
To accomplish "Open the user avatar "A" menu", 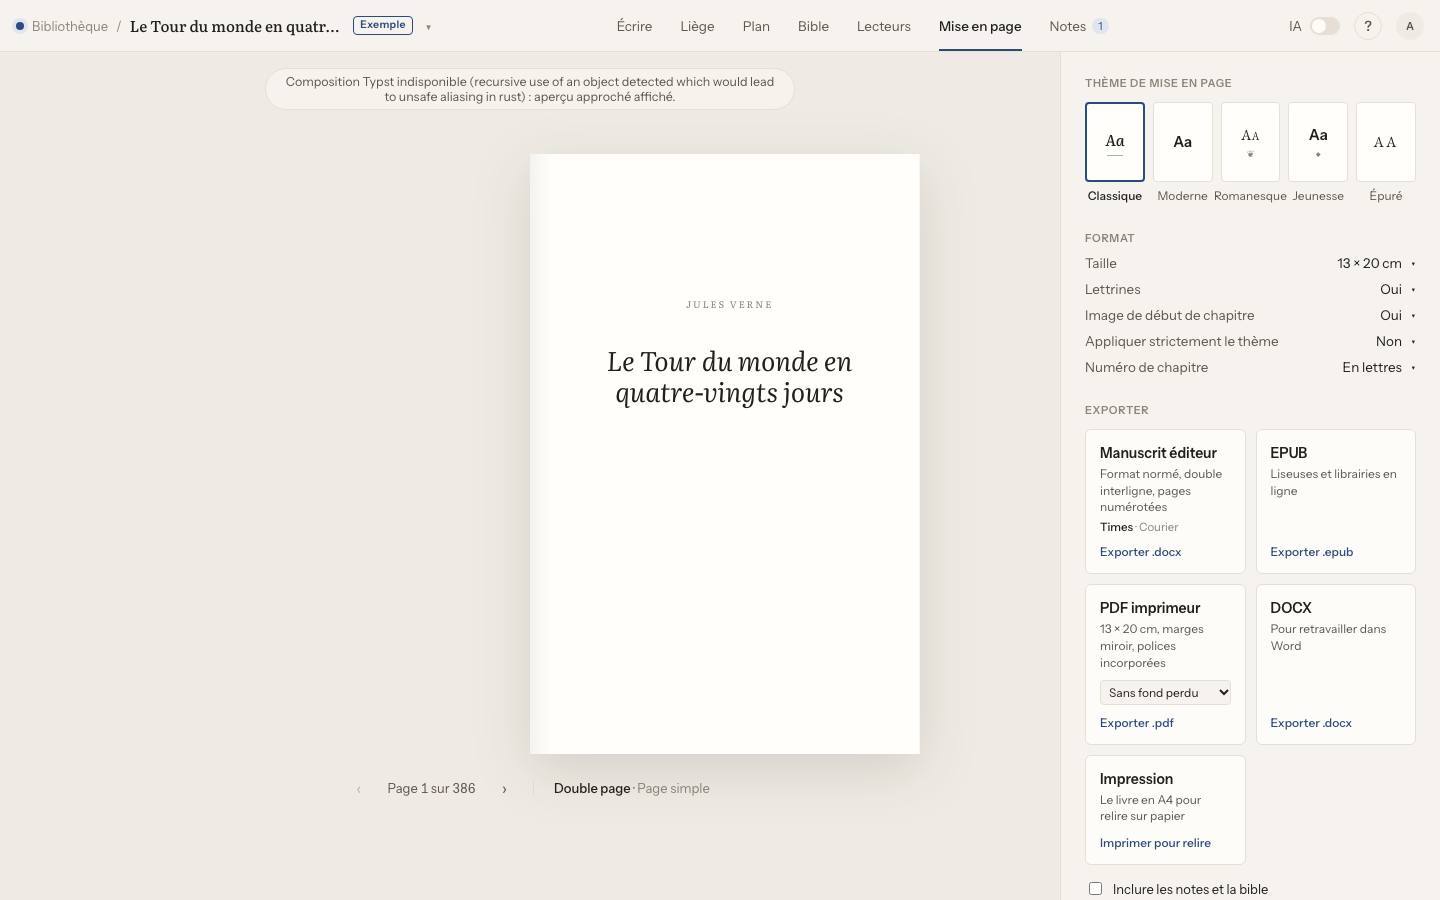I will tap(1409, 26).
